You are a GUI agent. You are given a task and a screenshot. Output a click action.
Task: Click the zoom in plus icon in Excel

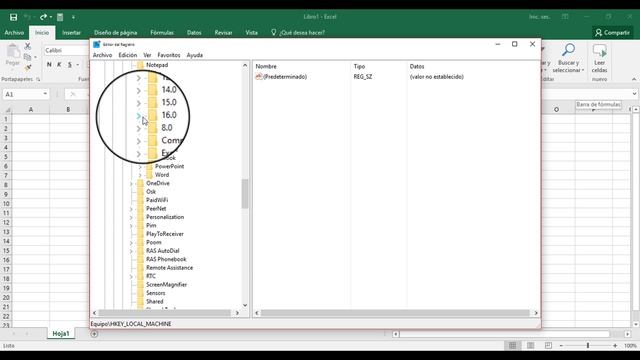[x=615, y=346]
